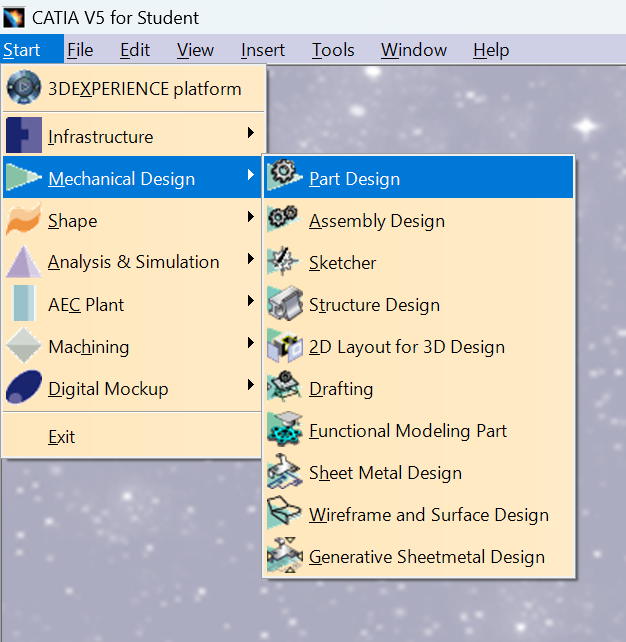Click the 3DEXPERIENCE platform compass icon
This screenshot has width=626, height=642.
pyautogui.click(x=24, y=87)
